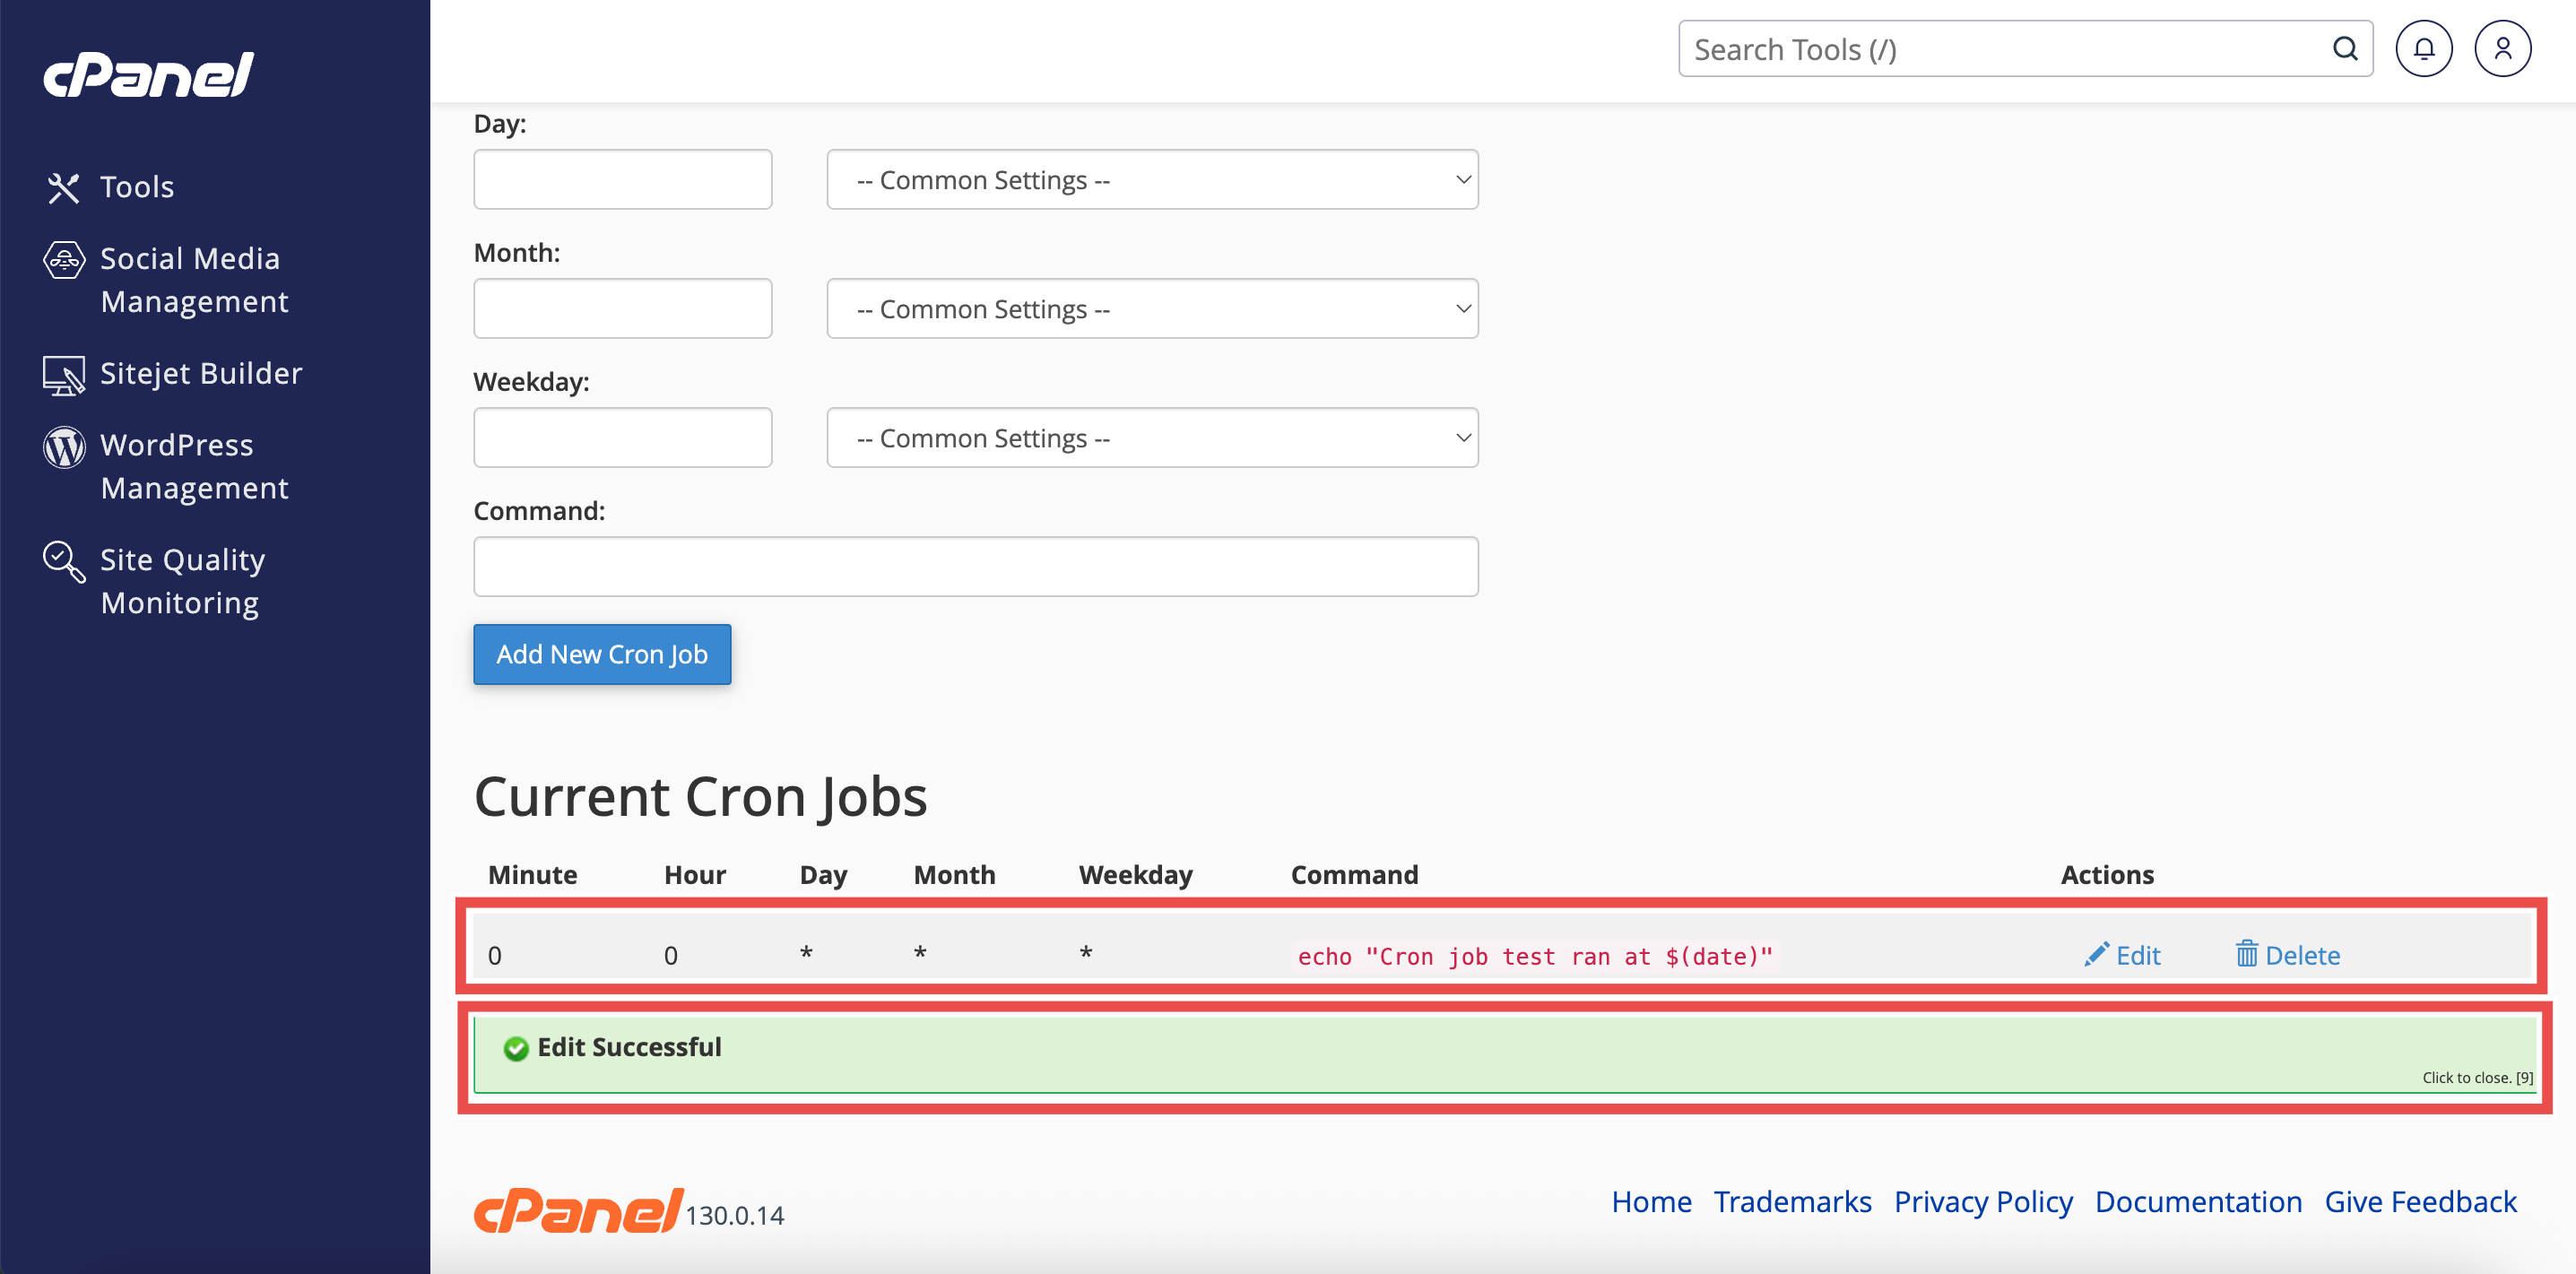
Task: Open notifications bell icon
Action: pos(2423,49)
